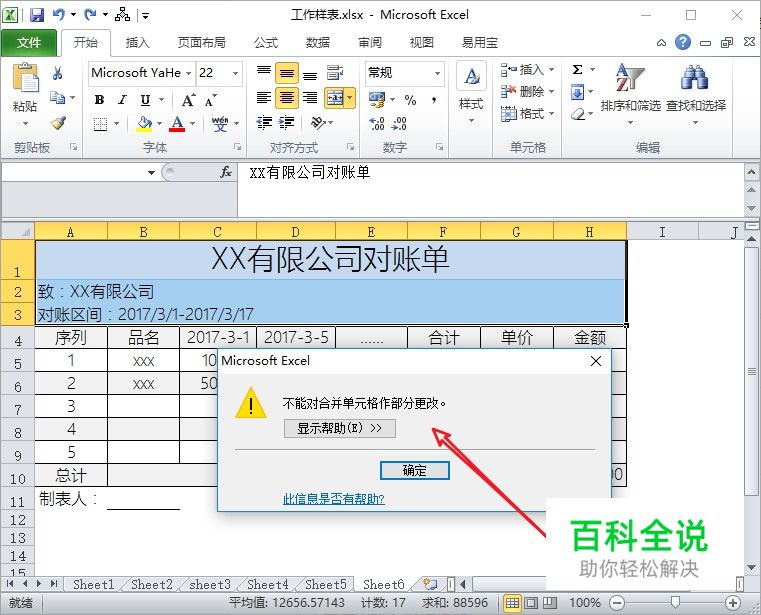Click the Decrease Decimal icon
The image size is (761, 615).
(399, 123)
